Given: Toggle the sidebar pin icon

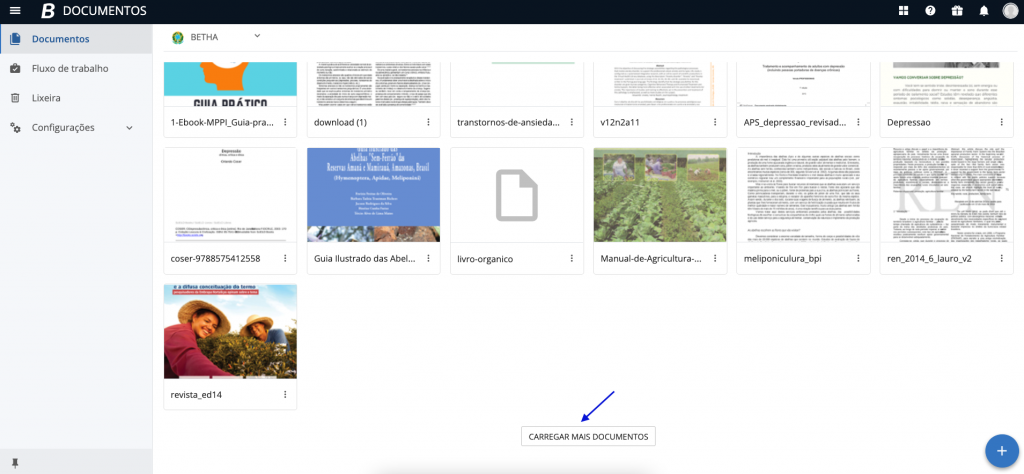Looking at the screenshot, I should pyautogui.click(x=14, y=464).
